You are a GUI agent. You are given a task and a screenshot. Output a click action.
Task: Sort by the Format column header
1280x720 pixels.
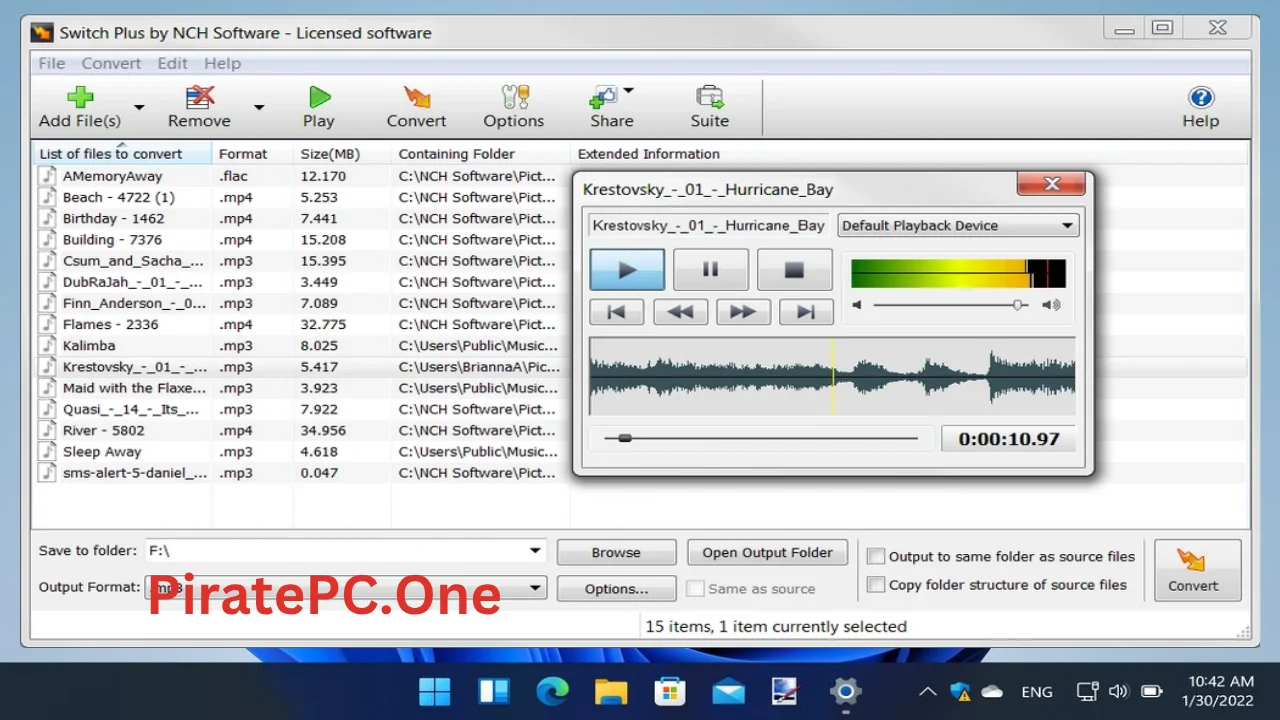(252, 154)
